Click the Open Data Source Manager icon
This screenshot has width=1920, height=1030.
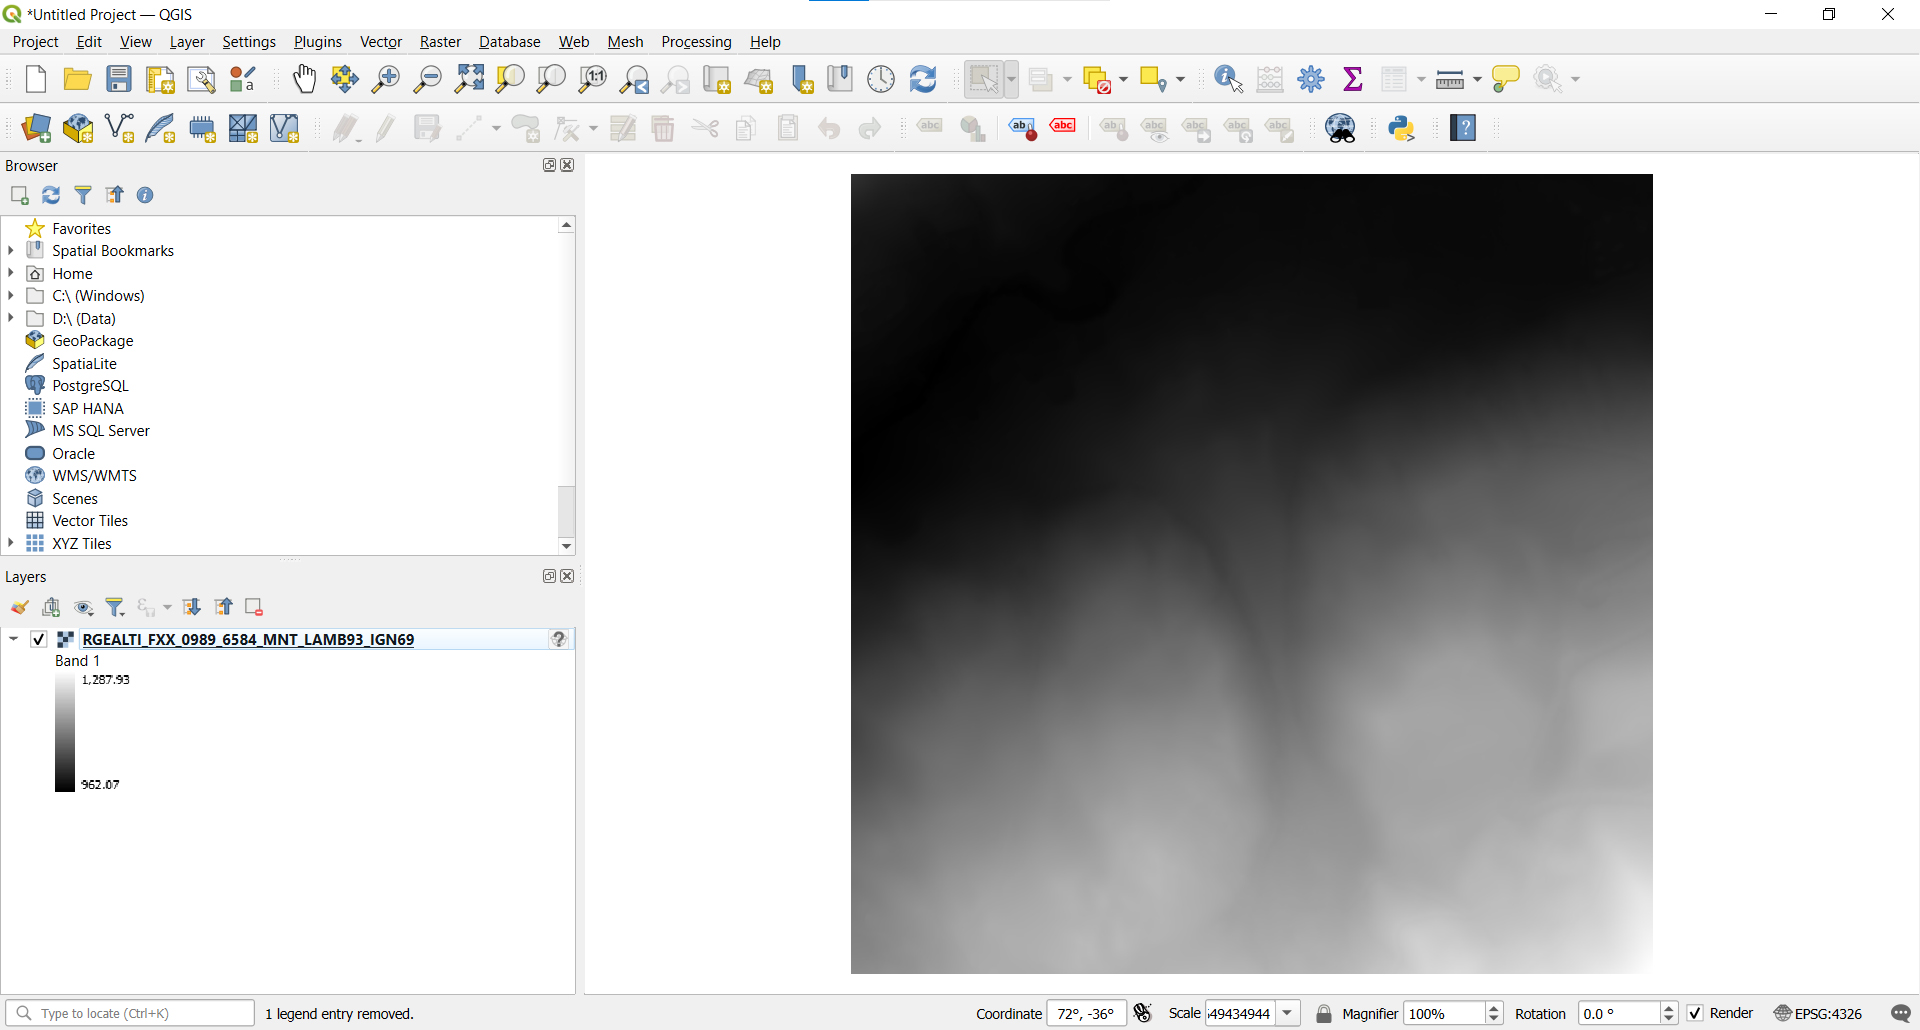click(36, 128)
